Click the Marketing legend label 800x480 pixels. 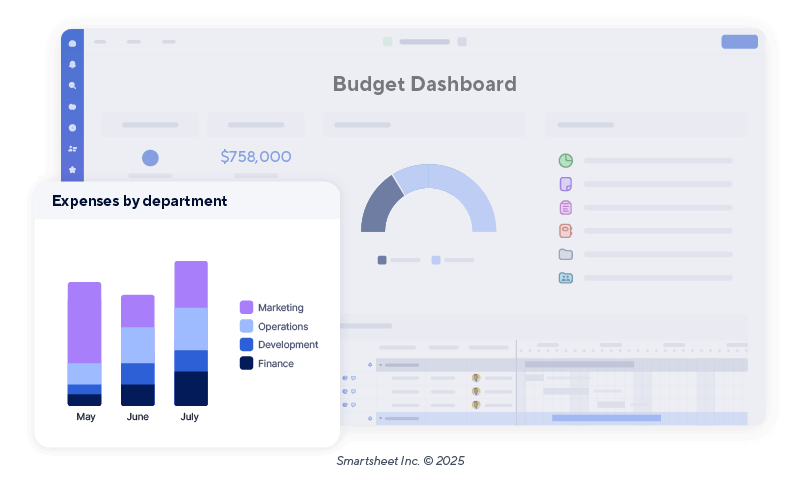[x=281, y=308]
